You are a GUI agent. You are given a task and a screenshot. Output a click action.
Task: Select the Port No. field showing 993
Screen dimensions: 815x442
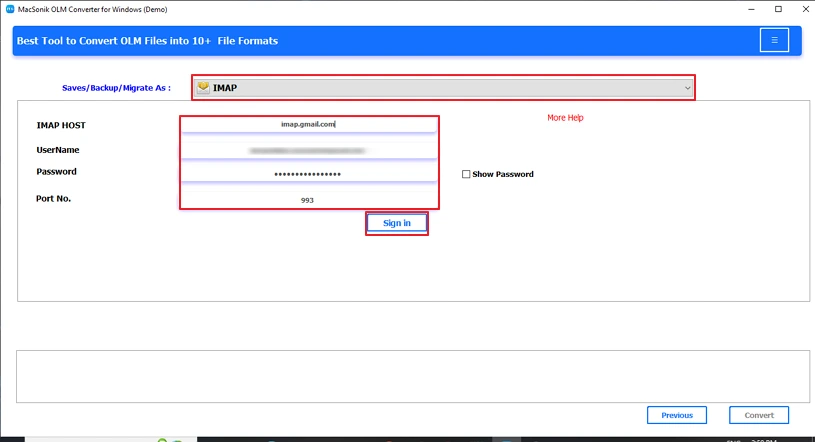(x=308, y=200)
